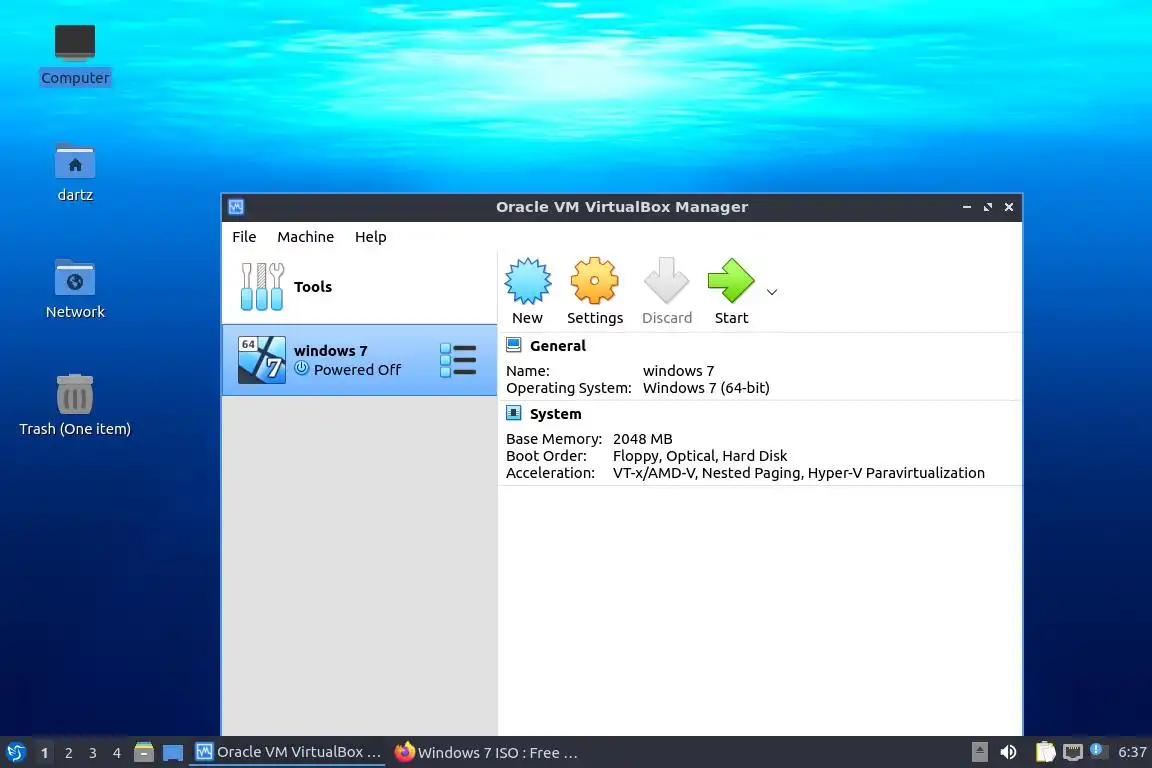Open the Computer desktop icon

[75, 54]
